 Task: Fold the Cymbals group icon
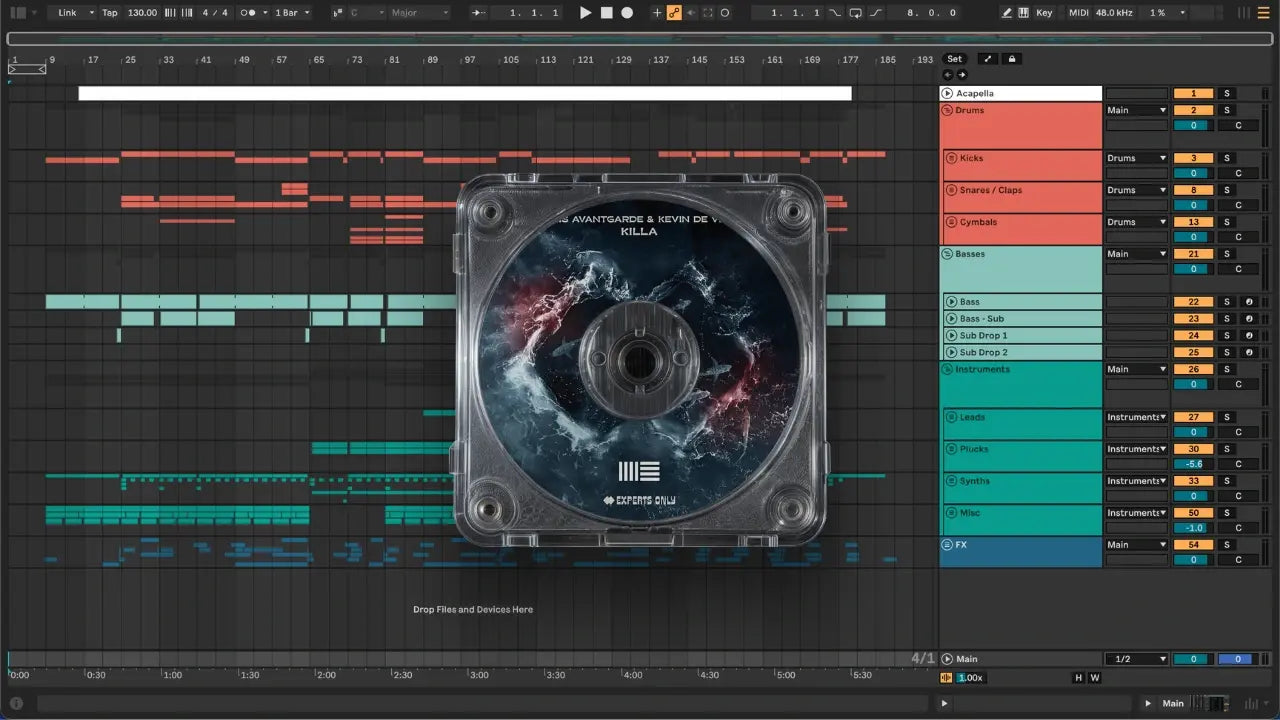pyautogui.click(x=951, y=222)
